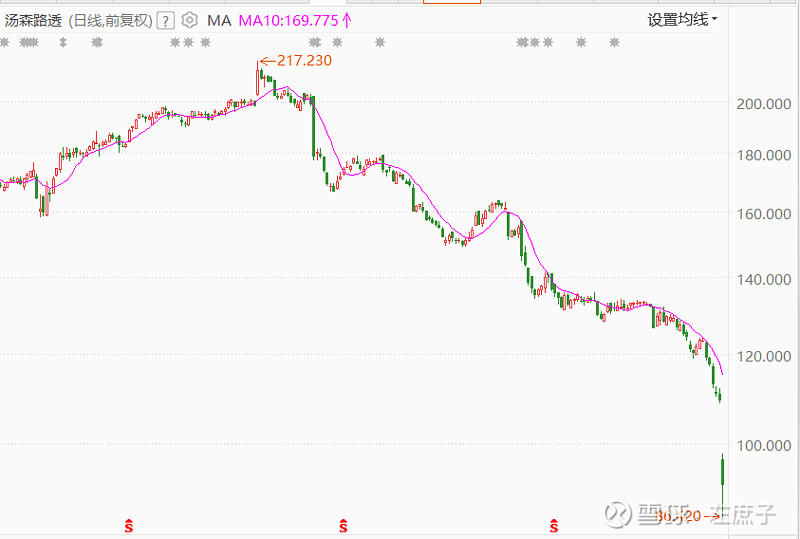Screen dimensions: 800x539
Task: Click the middle red S marker
Action: (343, 524)
